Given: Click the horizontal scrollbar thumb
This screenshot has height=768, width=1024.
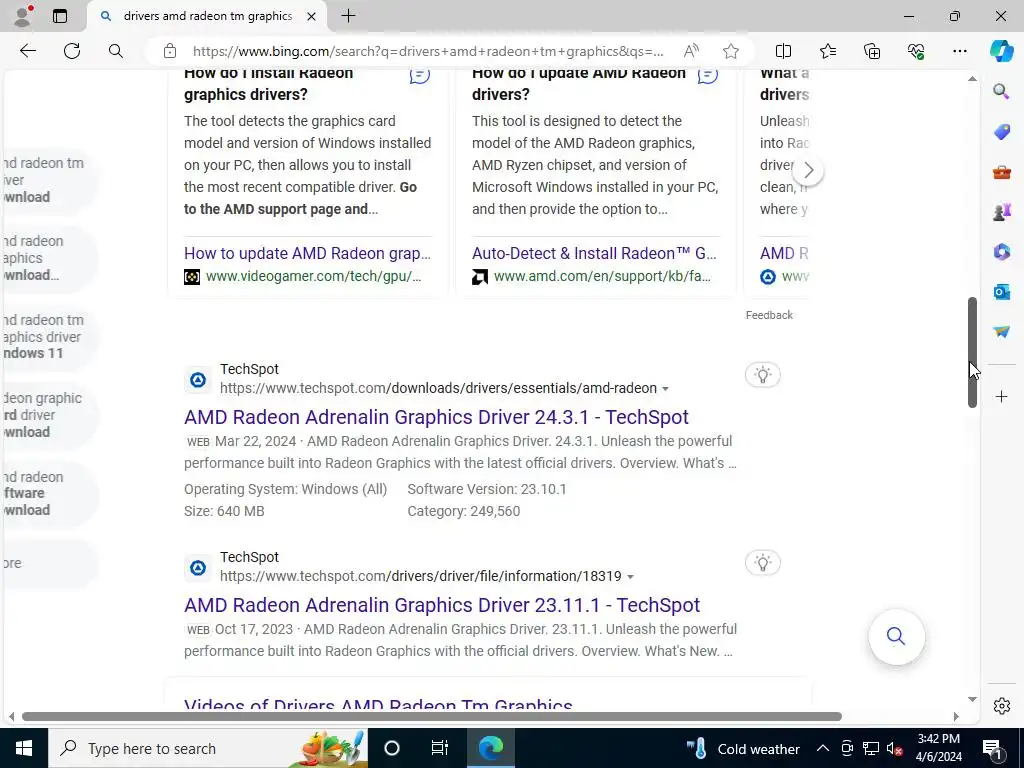Looking at the screenshot, I should coord(431,716).
